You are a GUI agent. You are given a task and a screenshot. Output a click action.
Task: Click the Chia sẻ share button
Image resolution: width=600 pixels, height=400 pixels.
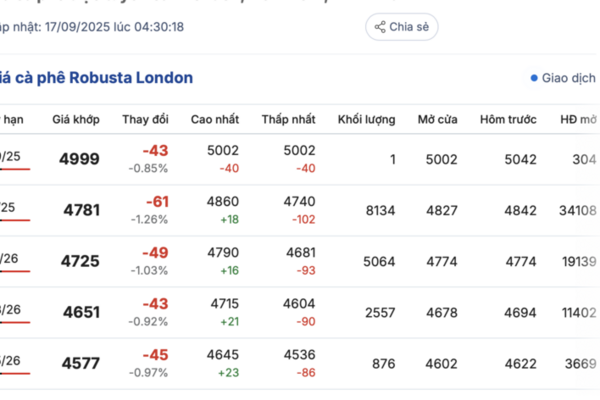click(401, 27)
